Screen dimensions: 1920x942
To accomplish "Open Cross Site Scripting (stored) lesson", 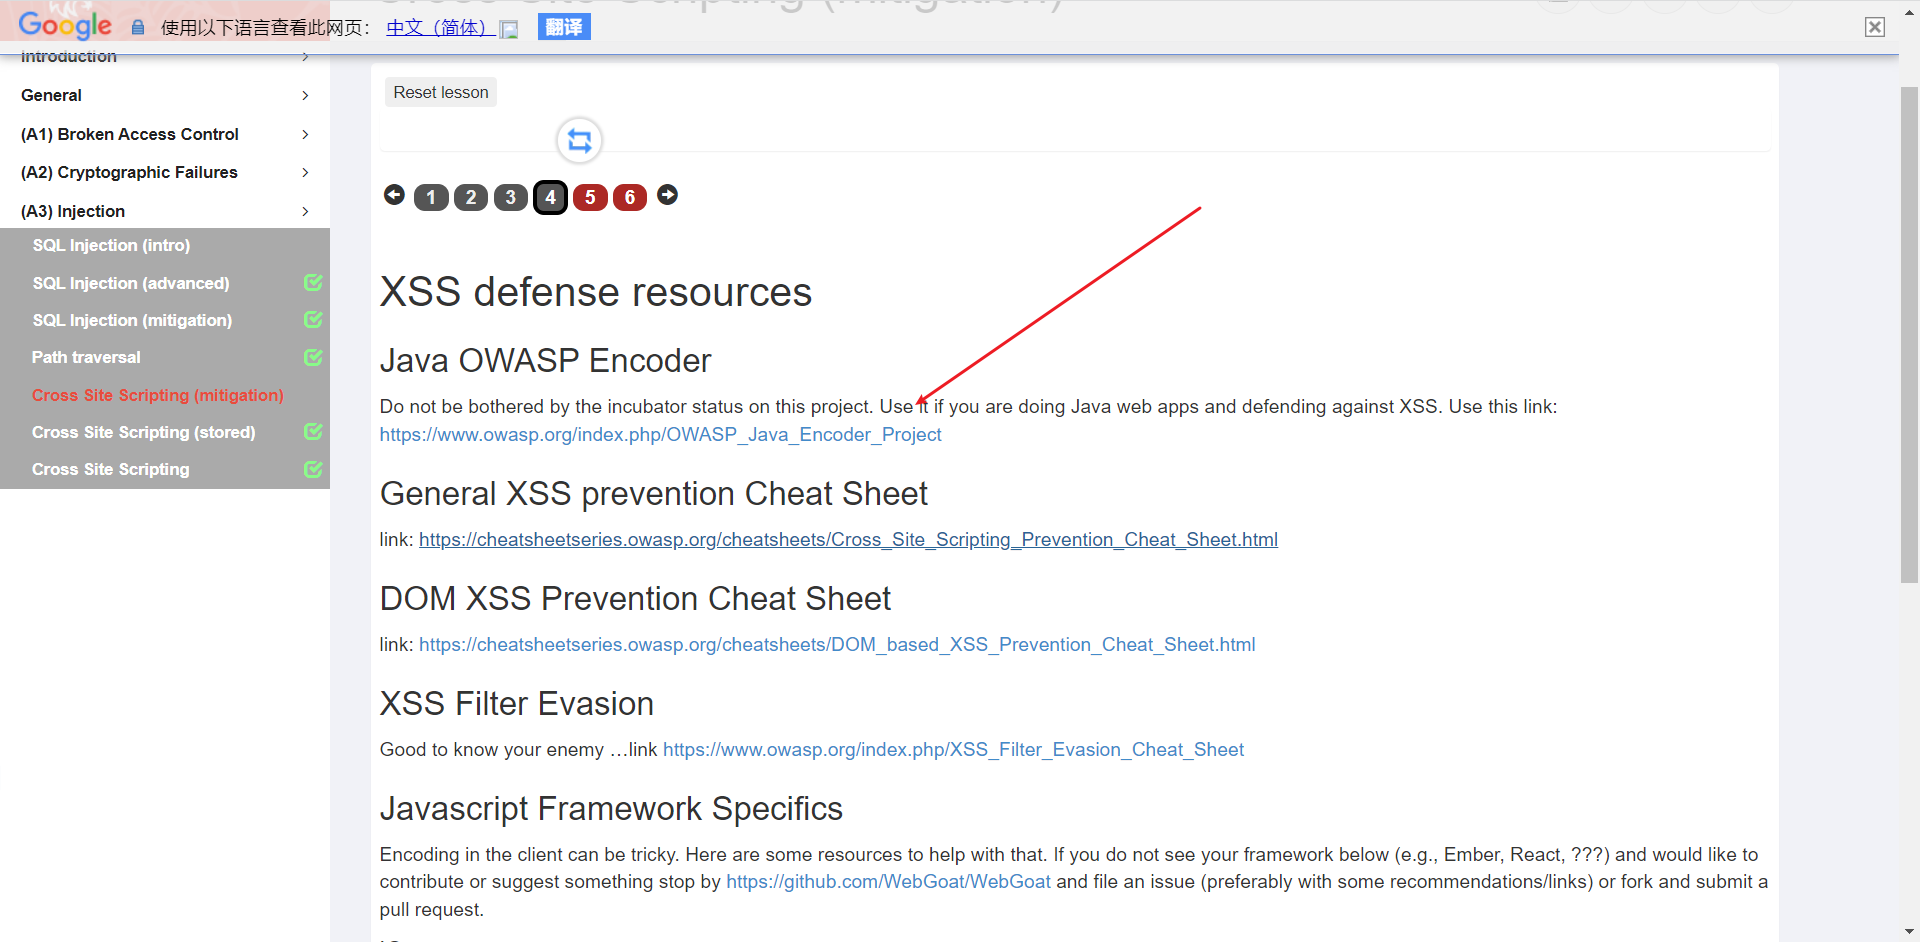I will (x=144, y=432).
